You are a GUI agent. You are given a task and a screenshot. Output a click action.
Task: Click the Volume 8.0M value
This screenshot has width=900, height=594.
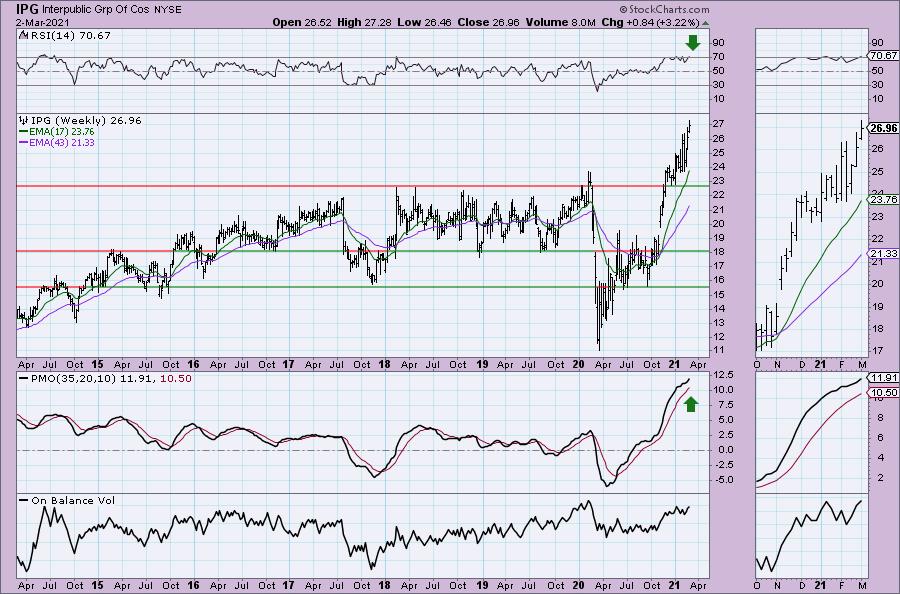pos(560,22)
